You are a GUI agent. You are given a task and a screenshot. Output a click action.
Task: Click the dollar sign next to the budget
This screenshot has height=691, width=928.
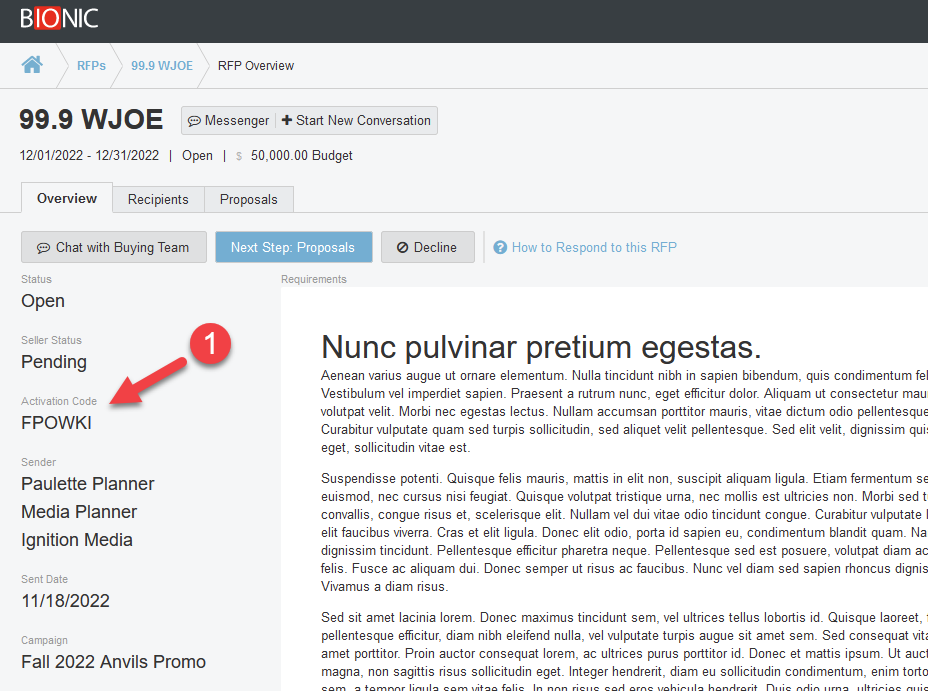click(239, 156)
